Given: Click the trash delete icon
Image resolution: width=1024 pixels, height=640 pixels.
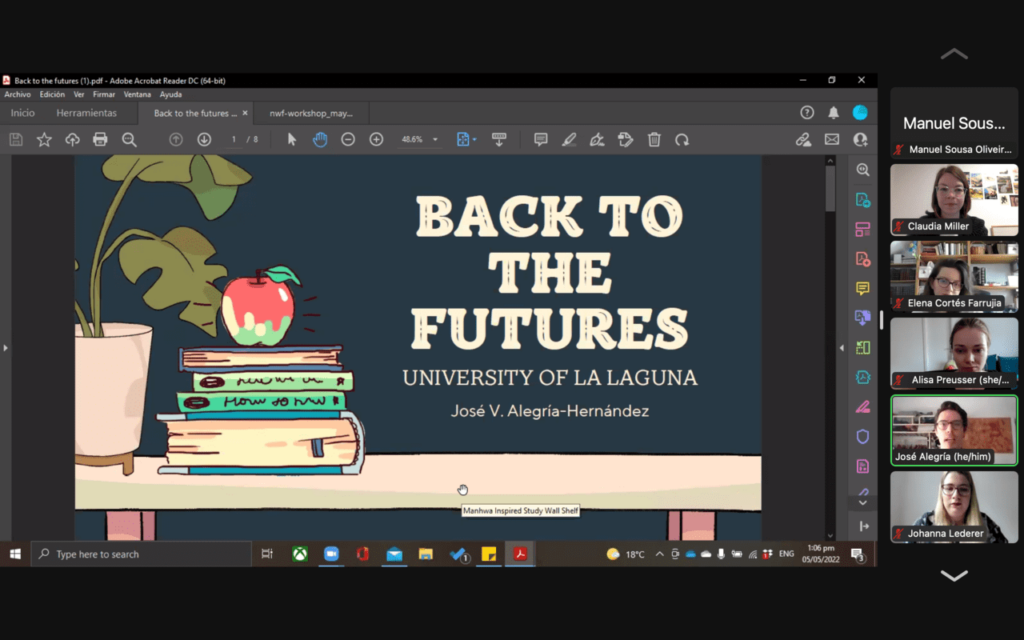Looking at the screenshot, I should pyautogui.click(x=654, y=140).
